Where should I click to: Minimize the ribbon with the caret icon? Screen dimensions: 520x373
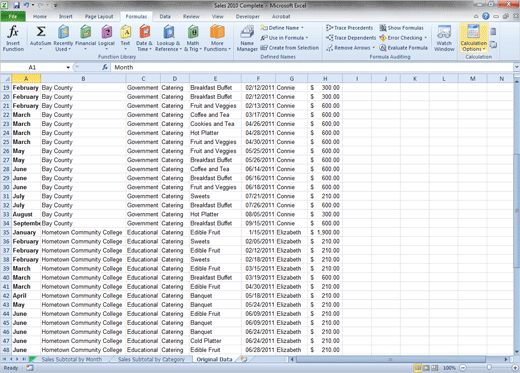click(476, 16)
